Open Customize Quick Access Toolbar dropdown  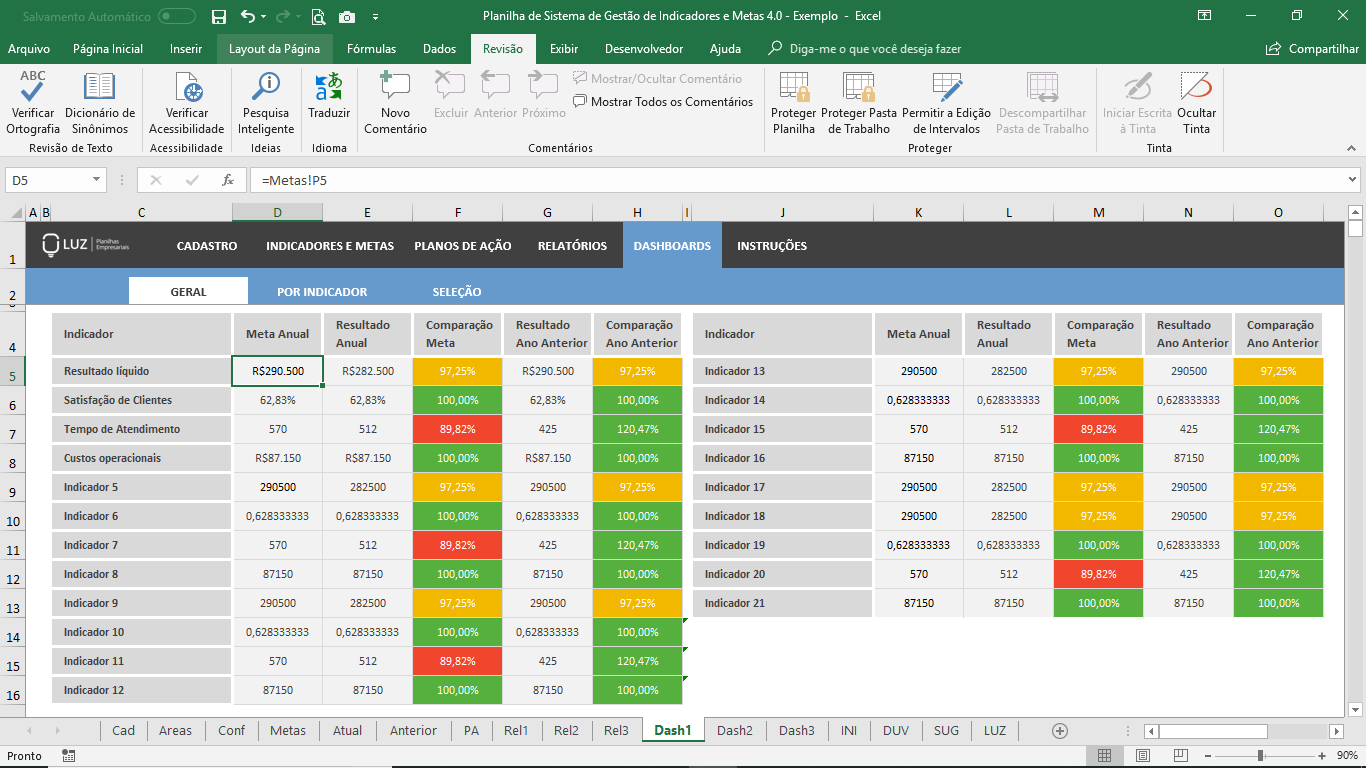(375, 16)
